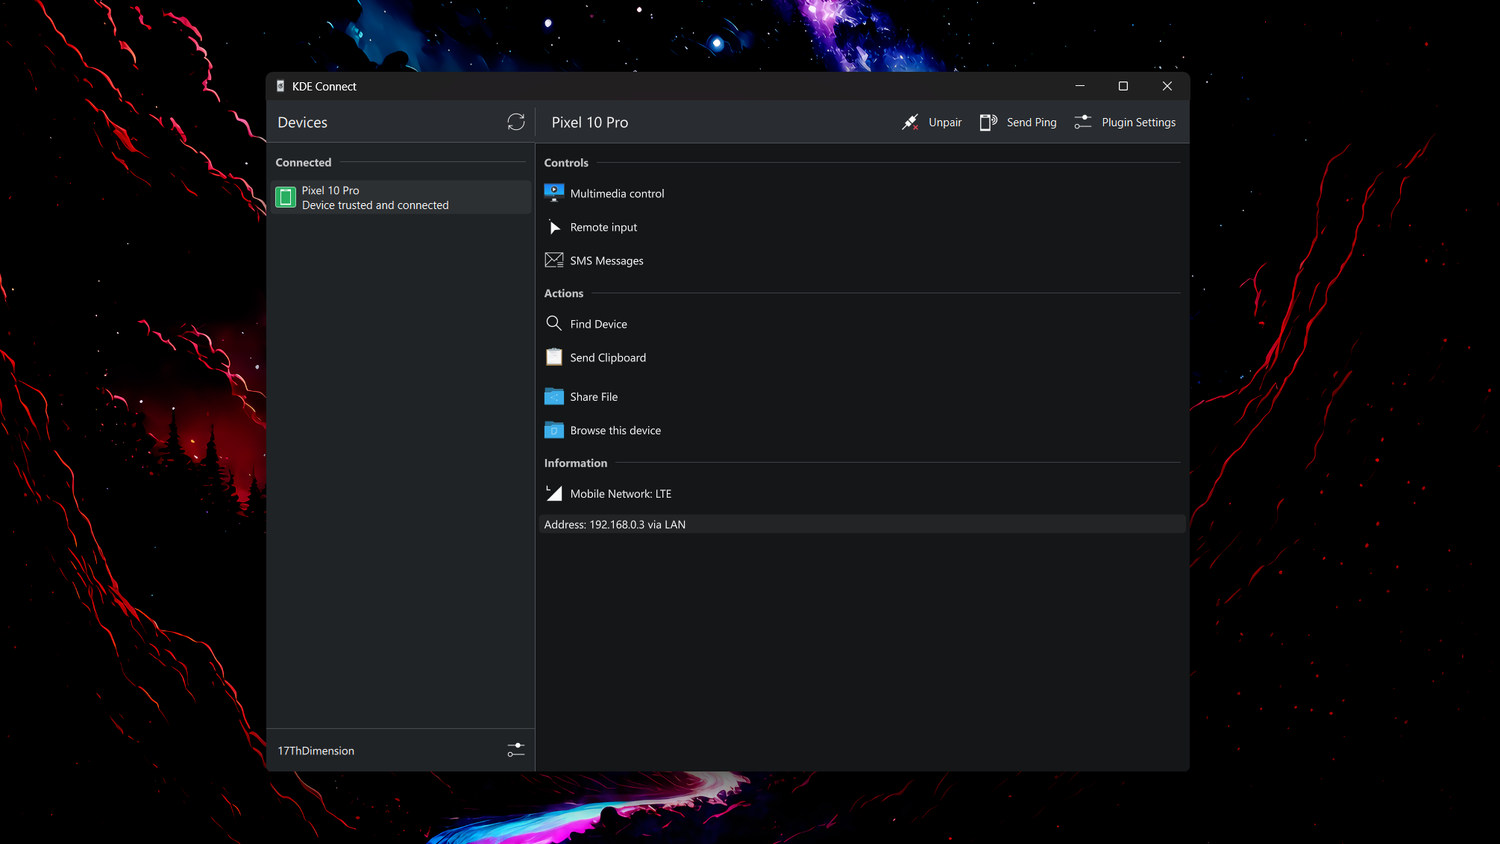1500x844 pixels.
Task: Close the KDE Connect window
Action: (1167, 86)
